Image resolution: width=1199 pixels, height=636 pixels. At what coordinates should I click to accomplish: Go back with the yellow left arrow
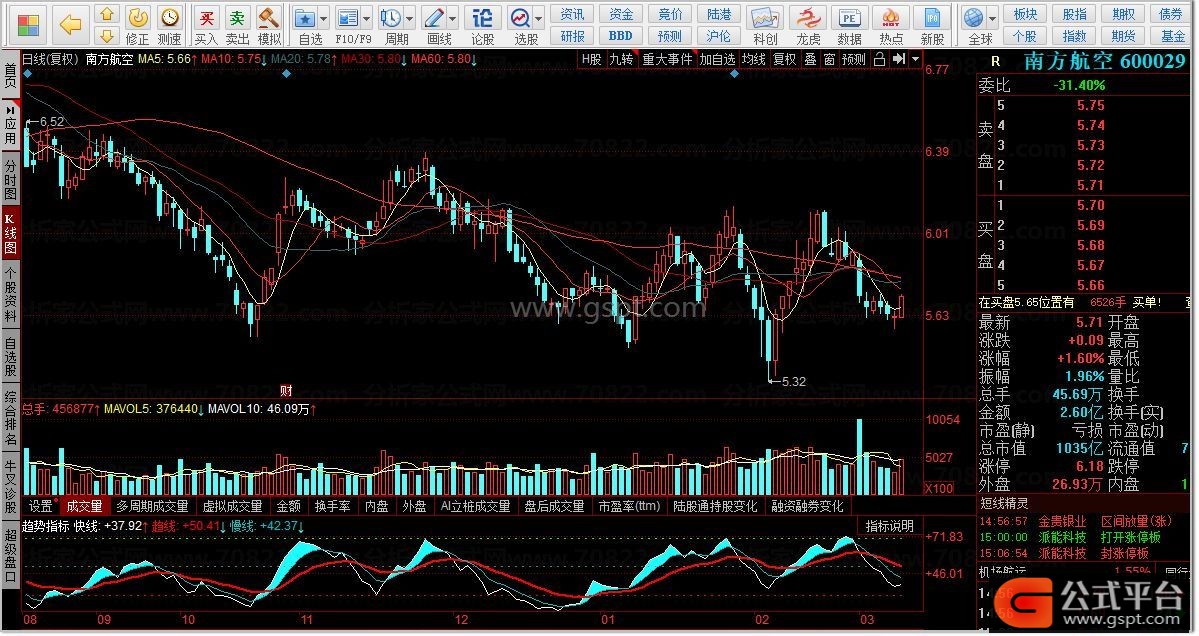[x=70, y=25]
